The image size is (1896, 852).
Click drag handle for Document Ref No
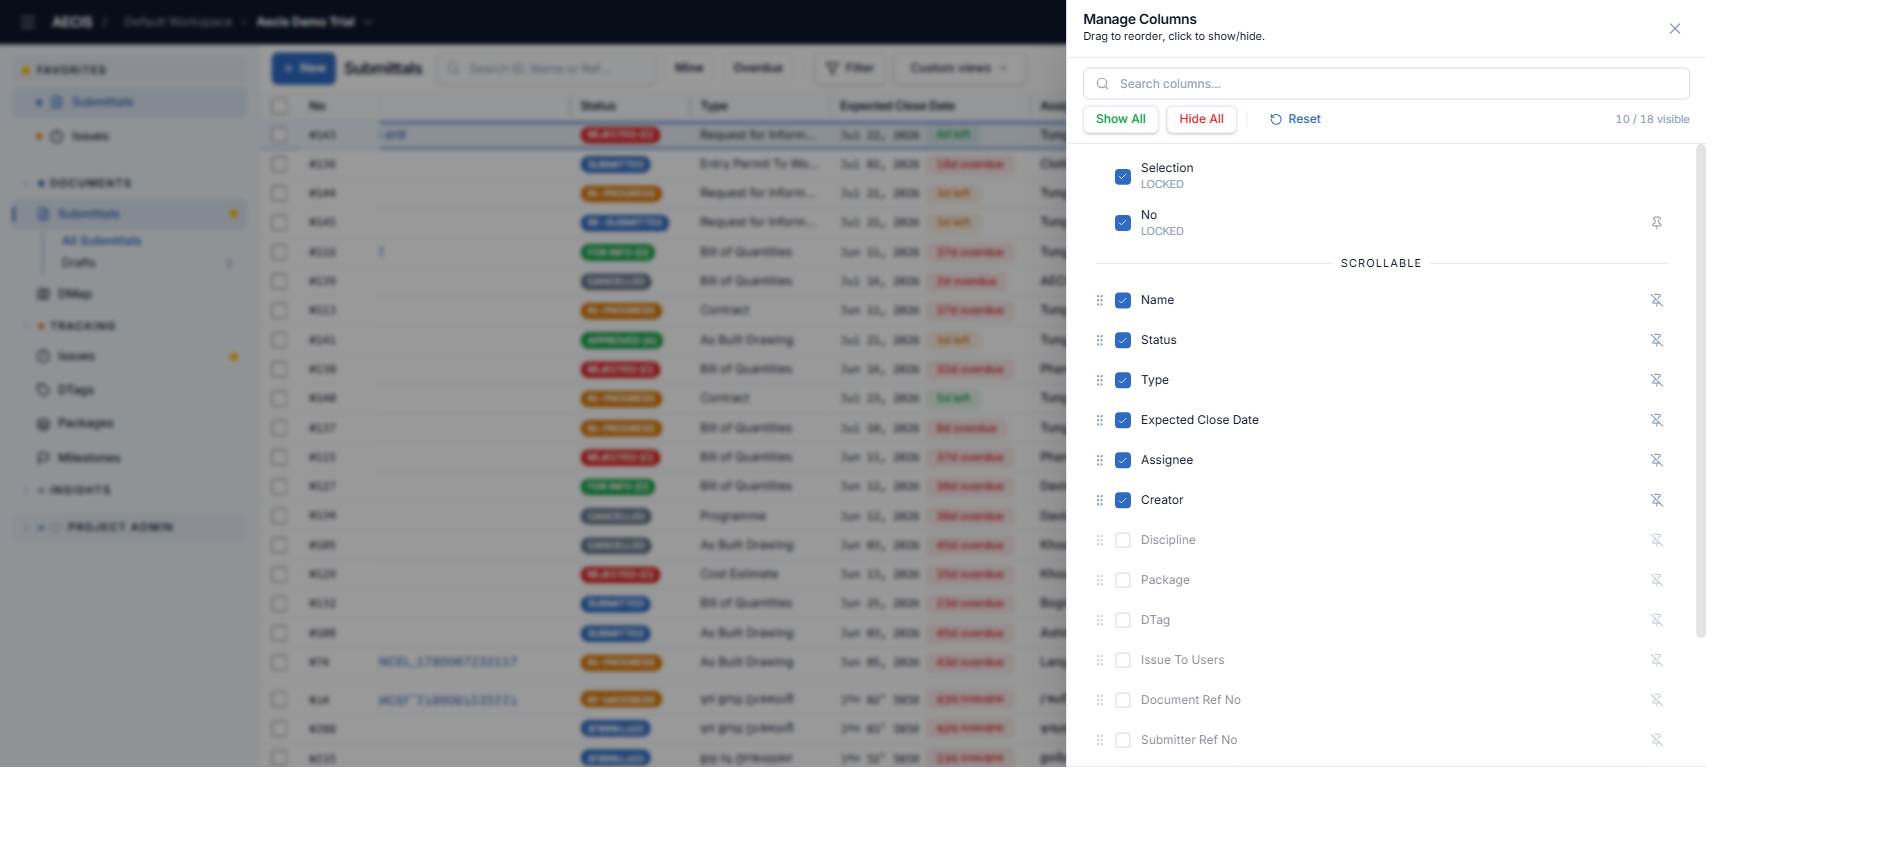click(1099, 700)
